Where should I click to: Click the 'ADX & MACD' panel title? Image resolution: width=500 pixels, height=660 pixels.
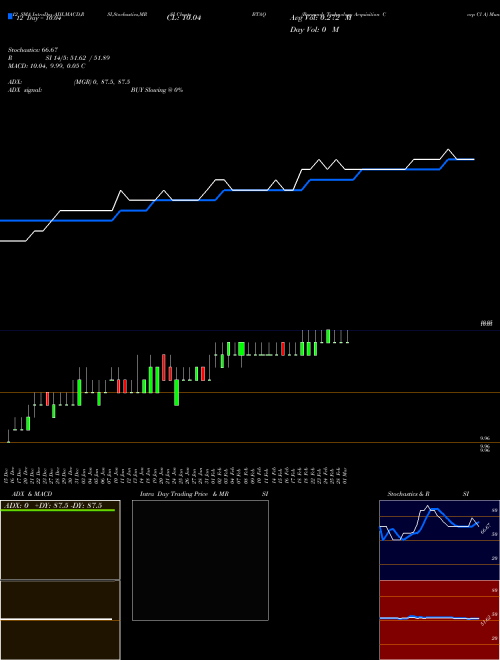point(32,494)
